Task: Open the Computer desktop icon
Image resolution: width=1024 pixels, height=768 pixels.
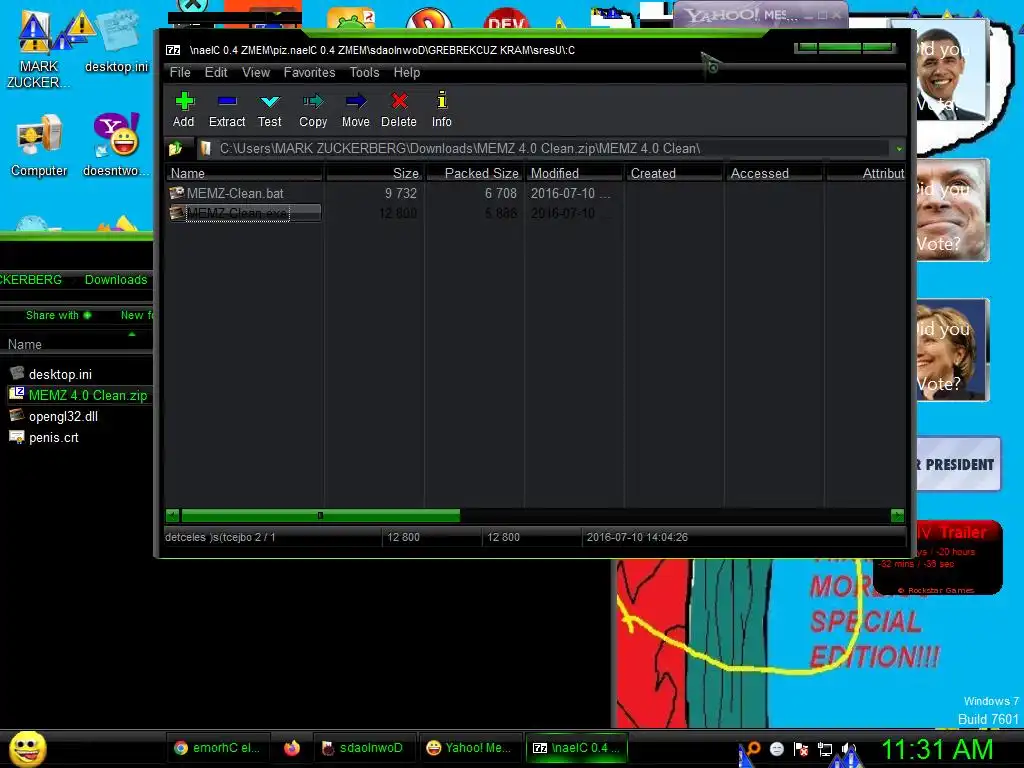Action: [39, 145]
